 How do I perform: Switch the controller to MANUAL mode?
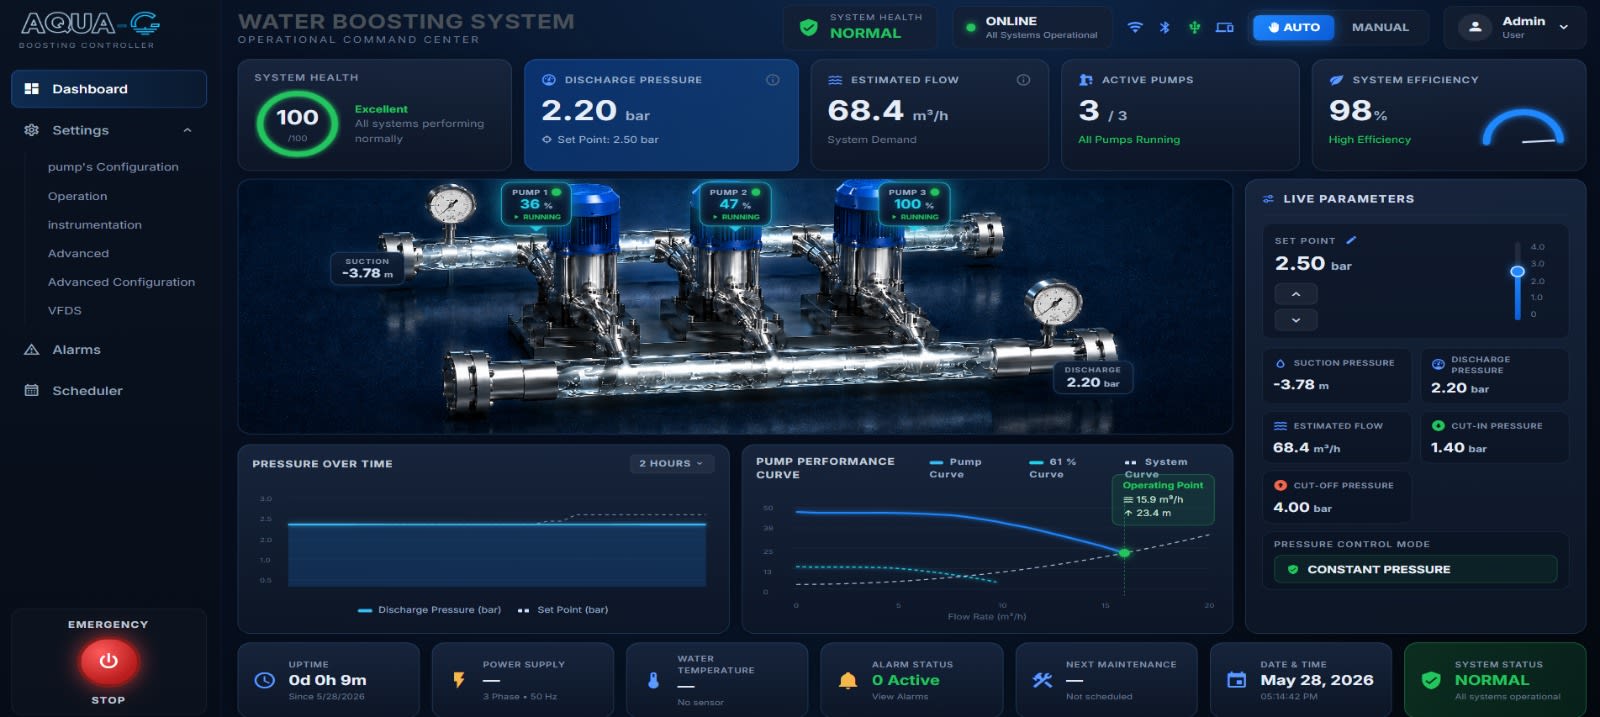pyautogui.click(x=1380, y=27)
